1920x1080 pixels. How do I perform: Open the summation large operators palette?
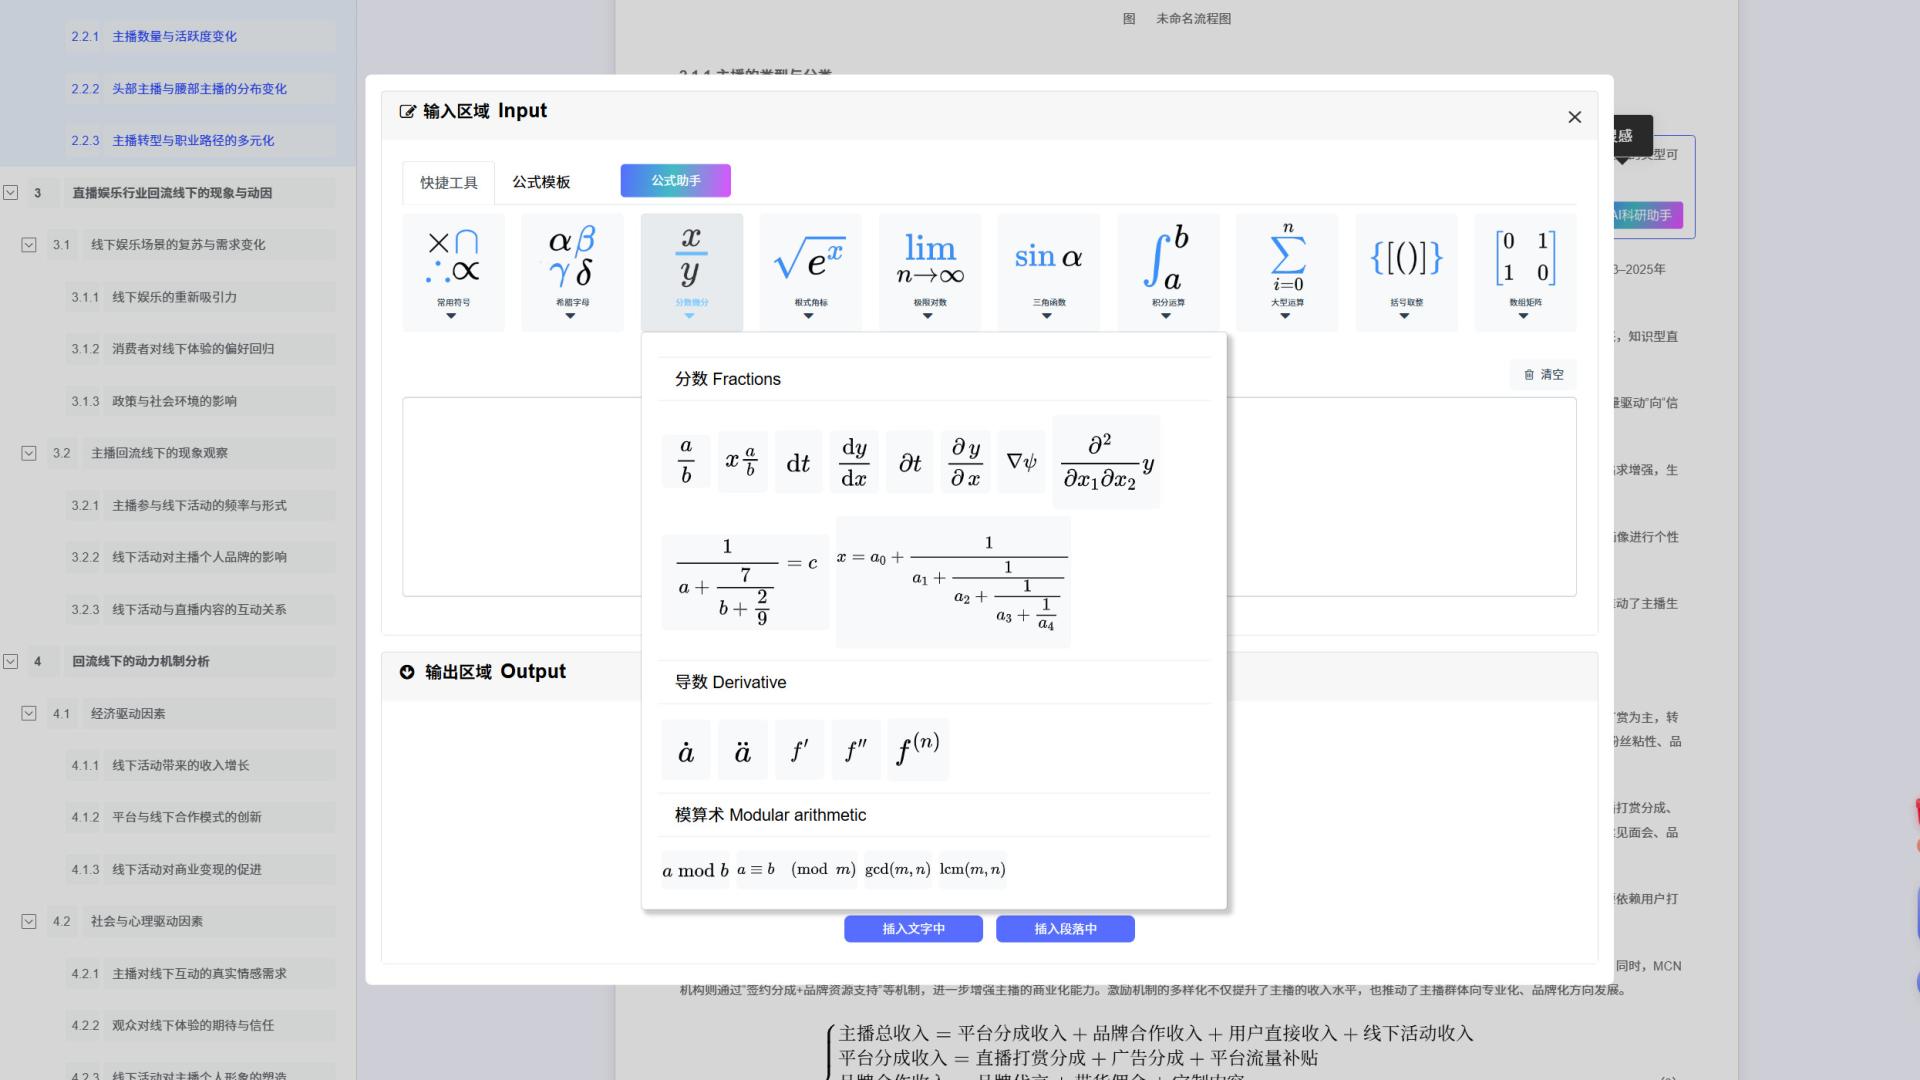(x=1285, y=262)
